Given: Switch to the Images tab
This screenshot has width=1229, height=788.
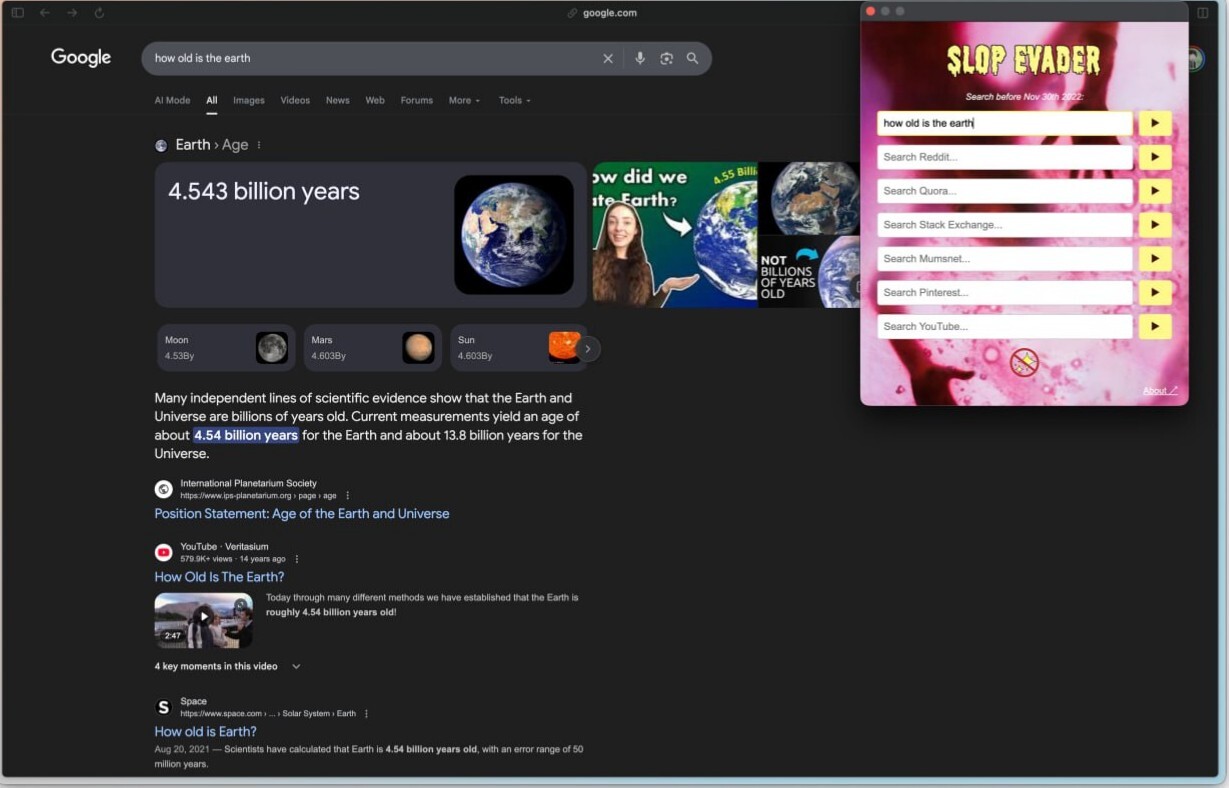Looking at the screenshot, I should pyautogui.click(x=249, y=100).
